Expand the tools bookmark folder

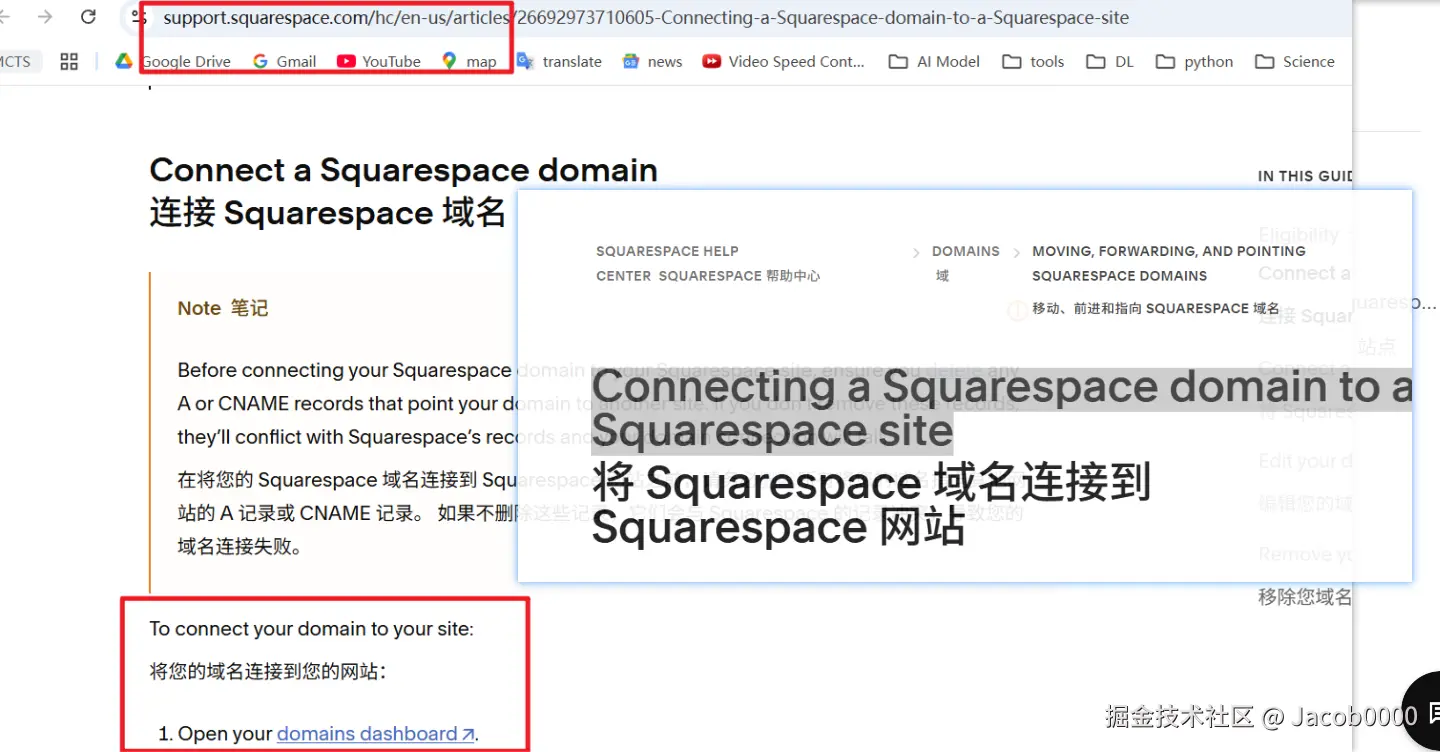[1033, 62]
